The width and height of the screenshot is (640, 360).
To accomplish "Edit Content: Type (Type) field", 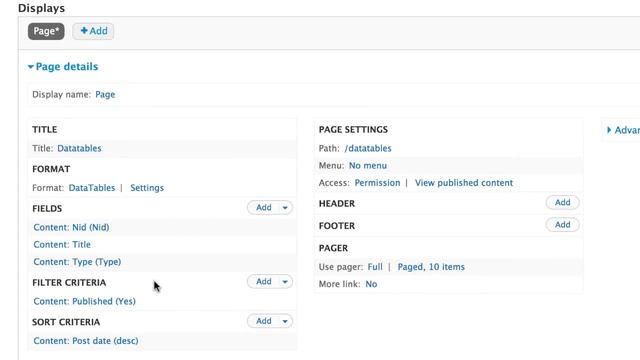I will click(77, 262).
